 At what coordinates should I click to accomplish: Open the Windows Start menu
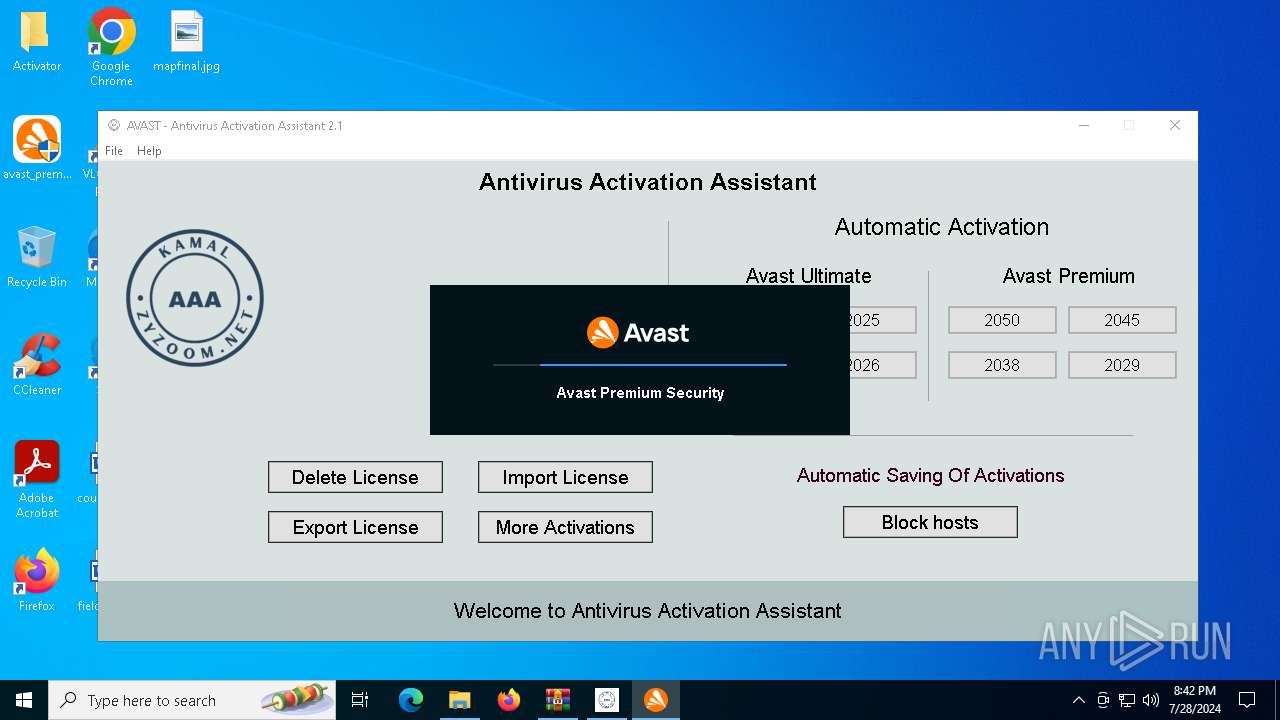coord(24,700)
